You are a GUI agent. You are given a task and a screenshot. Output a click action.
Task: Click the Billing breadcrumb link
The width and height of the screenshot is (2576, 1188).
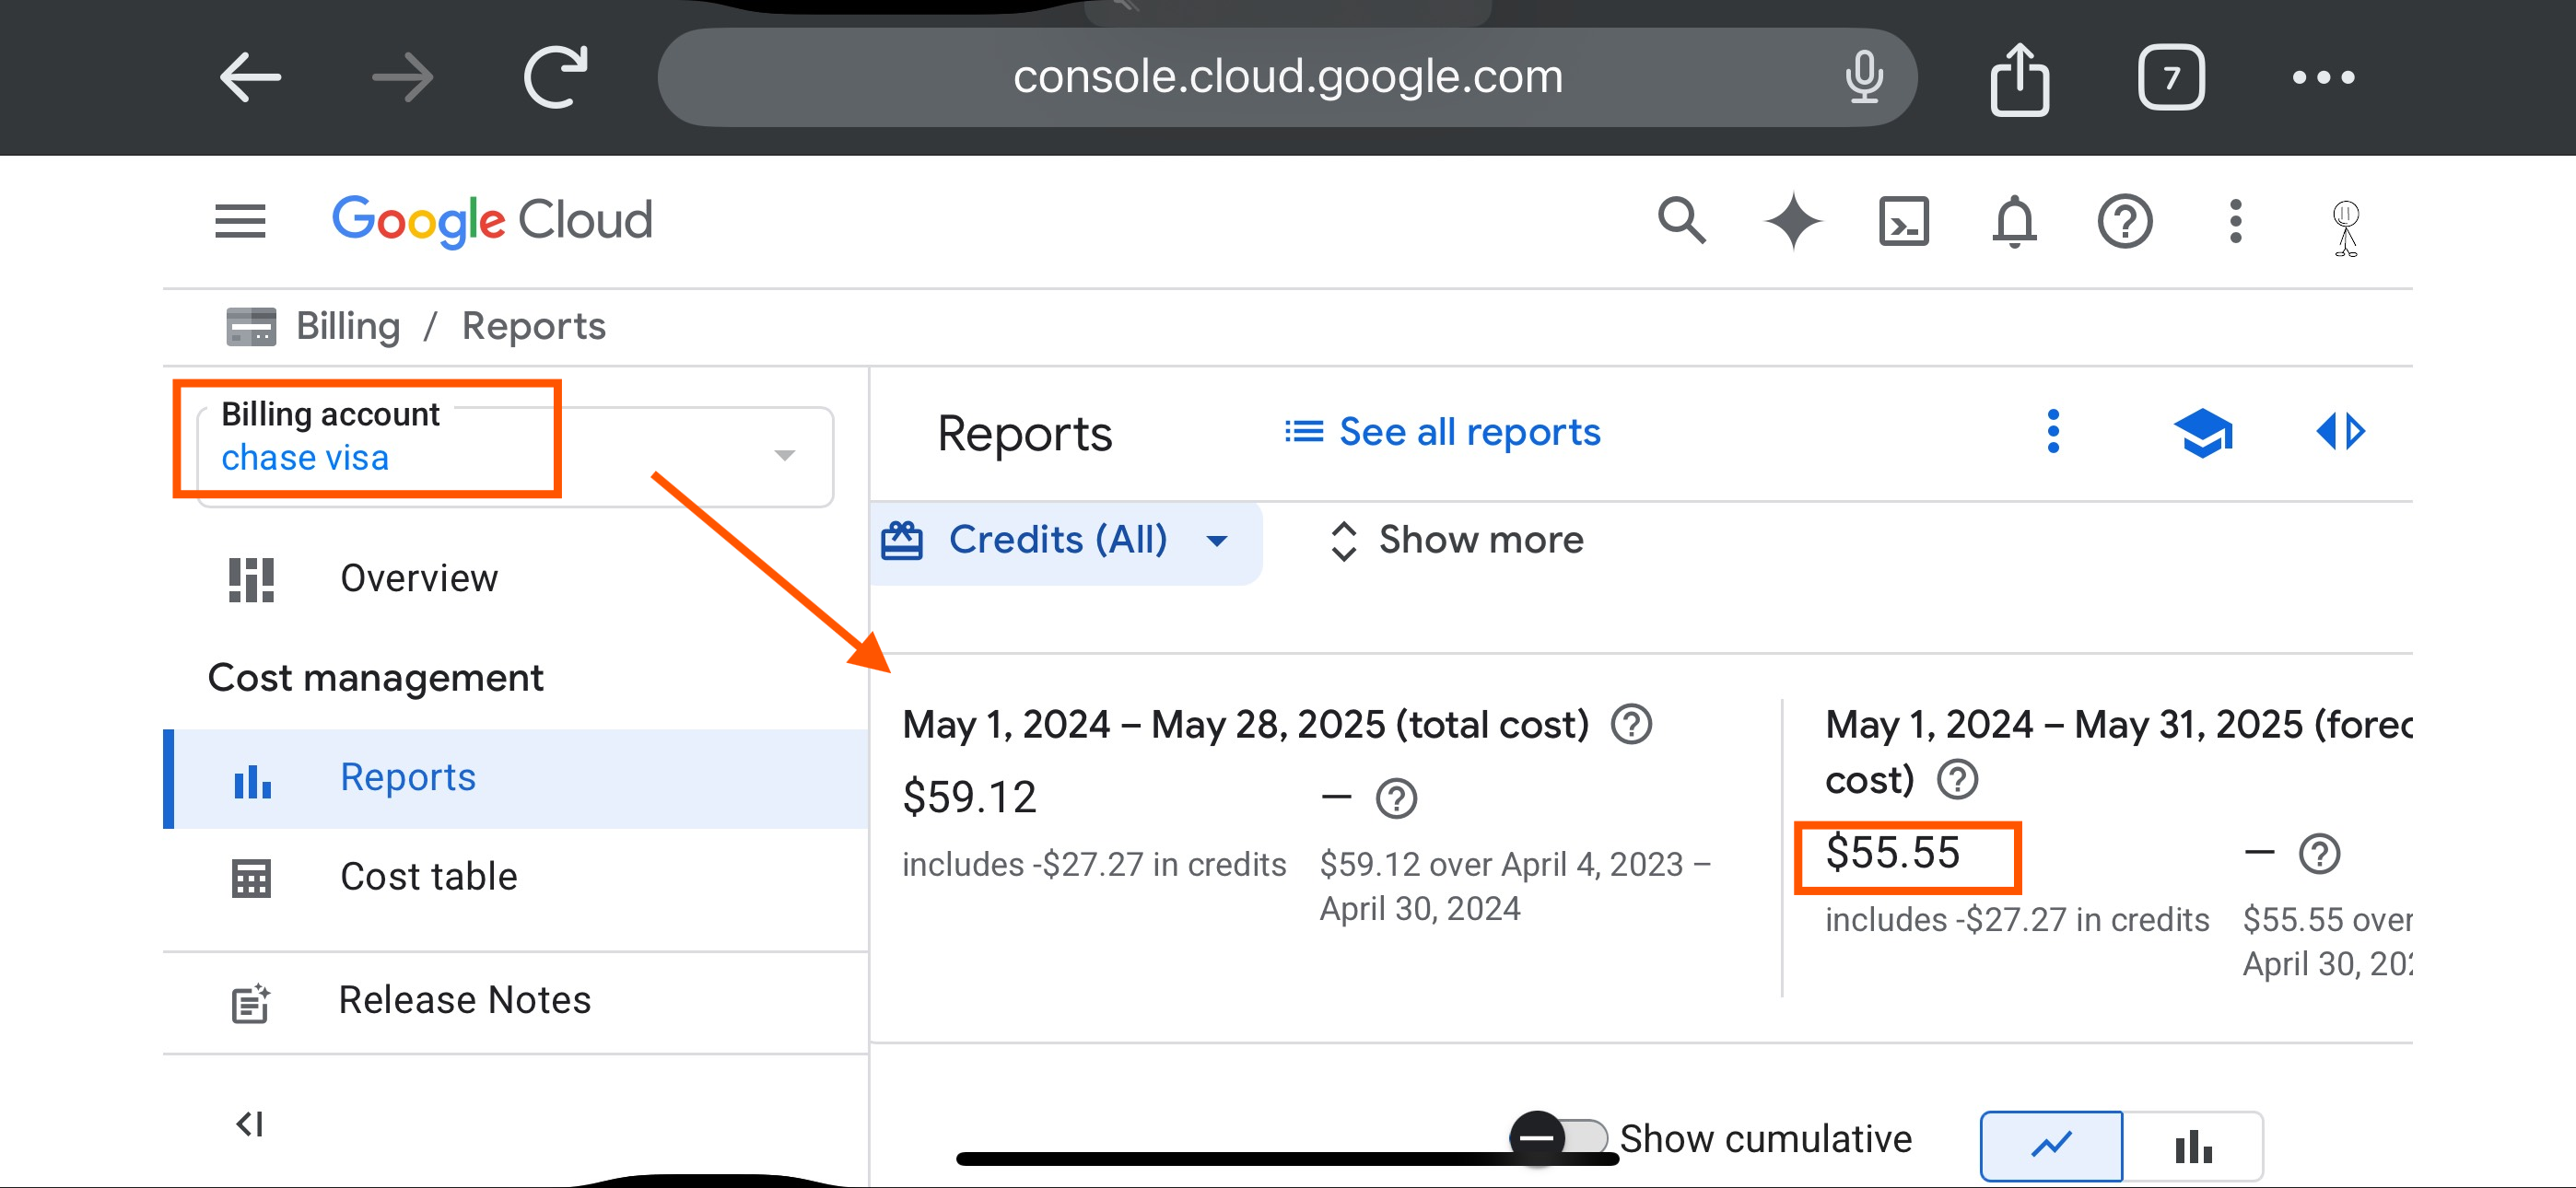click(348, 326)
